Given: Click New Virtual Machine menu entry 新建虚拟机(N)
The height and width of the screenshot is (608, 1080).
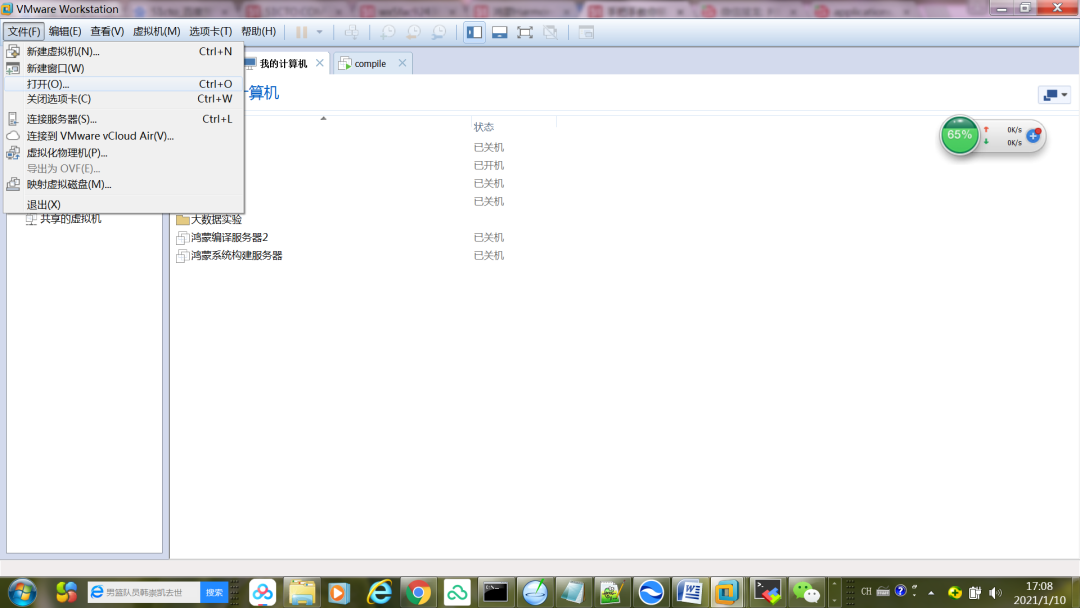Looking at the screenshot, I should coord(123,52).
